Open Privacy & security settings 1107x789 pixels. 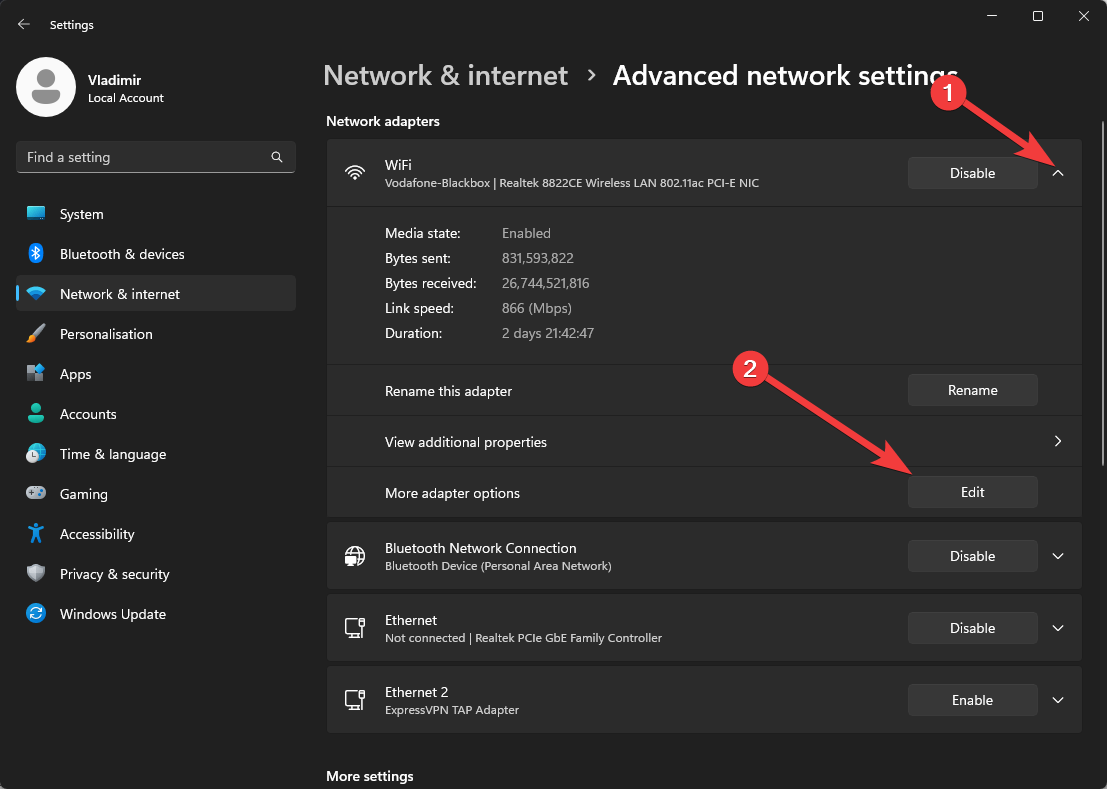click(x=114, y=574)
